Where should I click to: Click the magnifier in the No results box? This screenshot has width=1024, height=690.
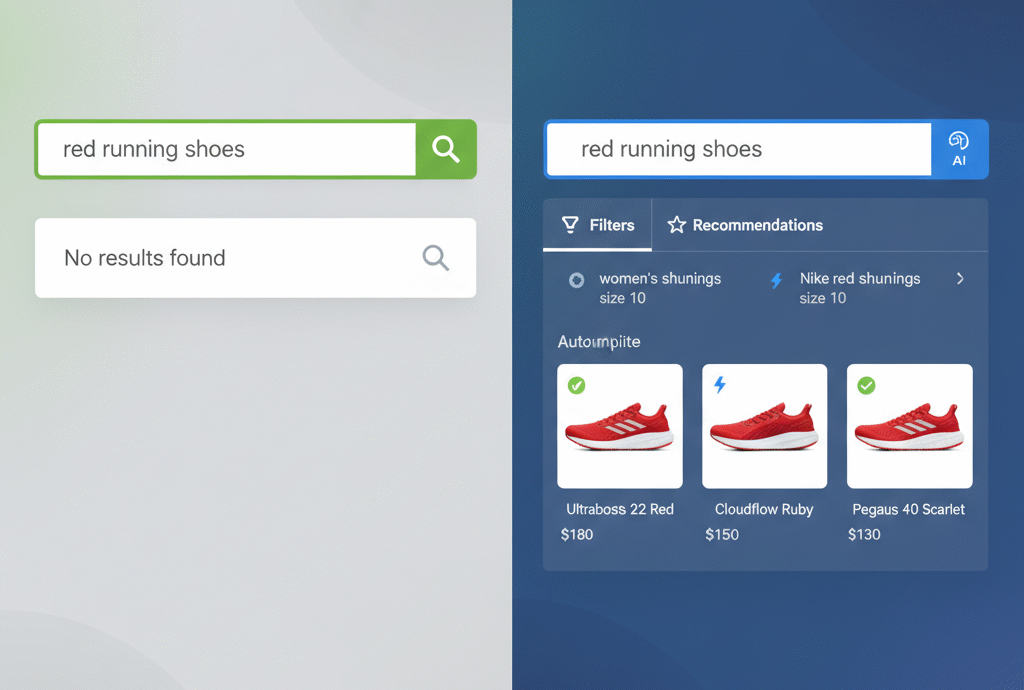(435, 257)
